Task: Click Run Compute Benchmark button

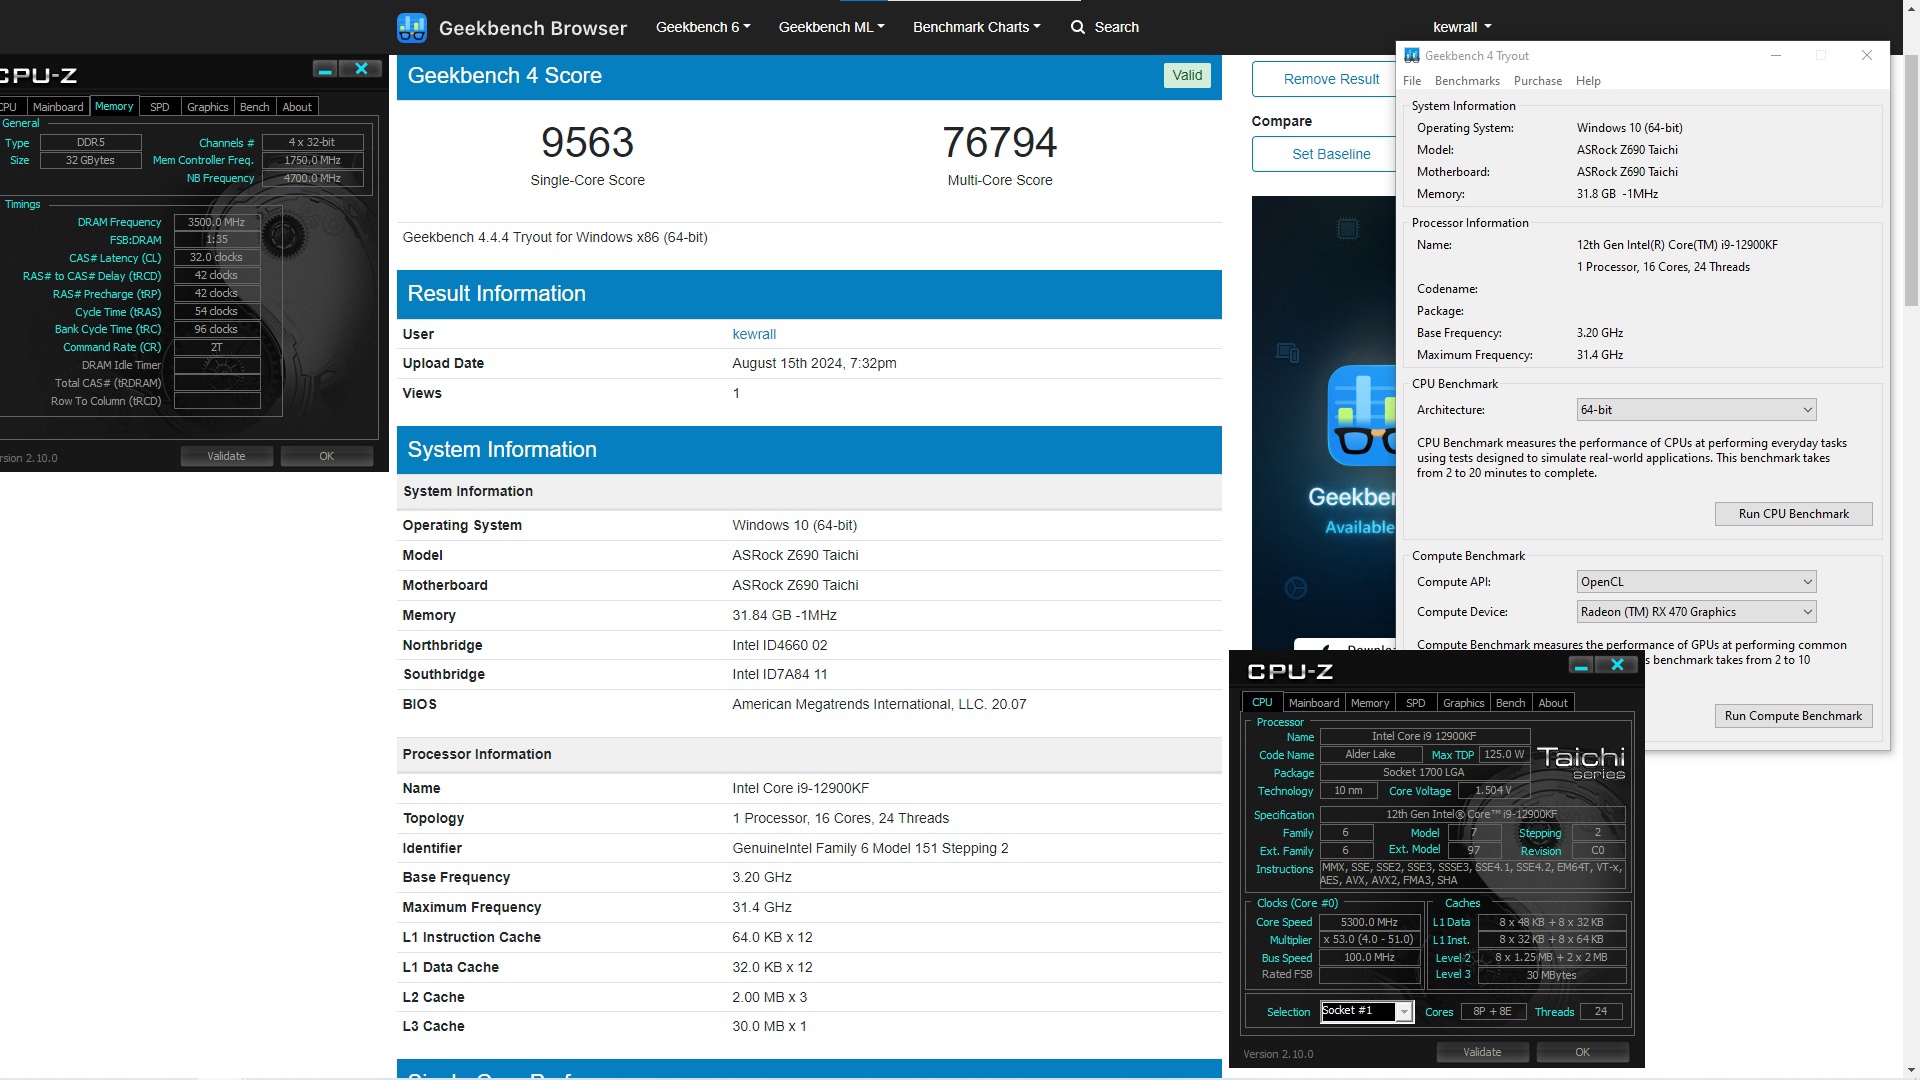Action: (1793, 716)
